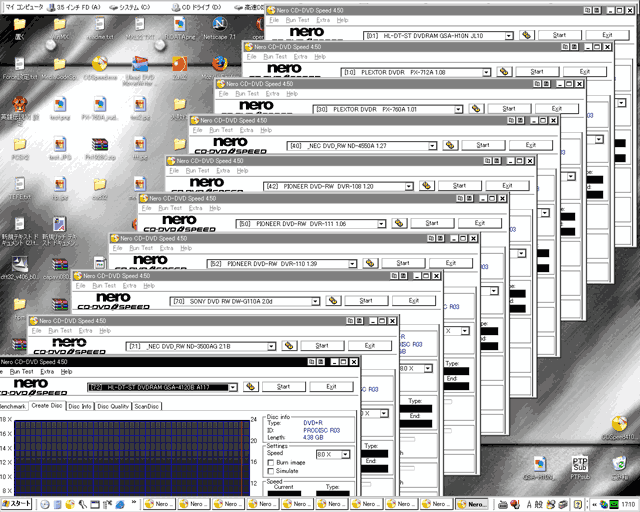Select readme.txt file icon on desktop

[x=100, y=28]
